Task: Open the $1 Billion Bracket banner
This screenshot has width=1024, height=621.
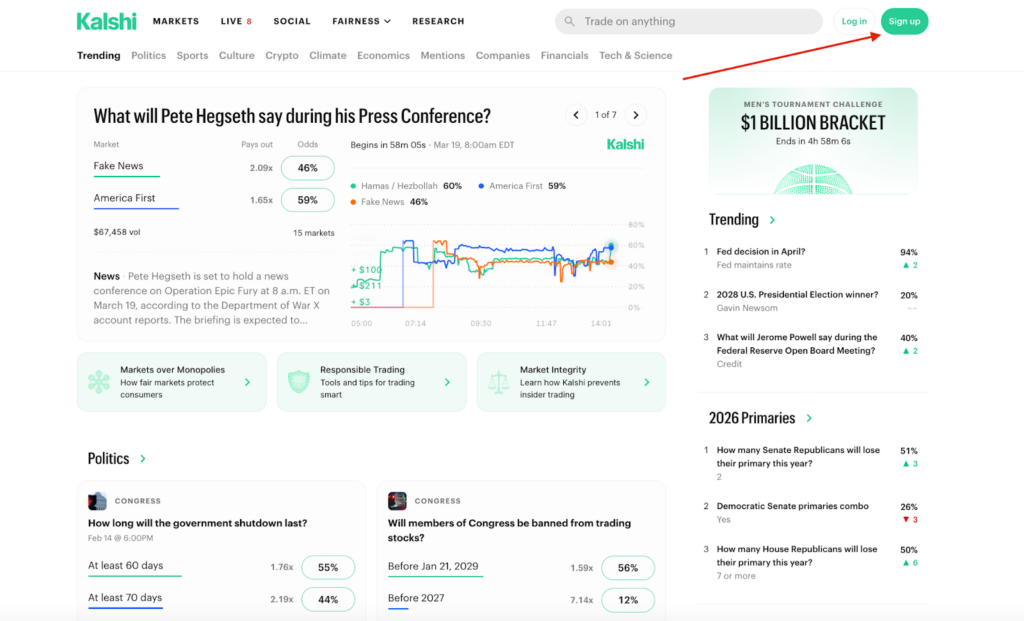Action: click(813, 140)
